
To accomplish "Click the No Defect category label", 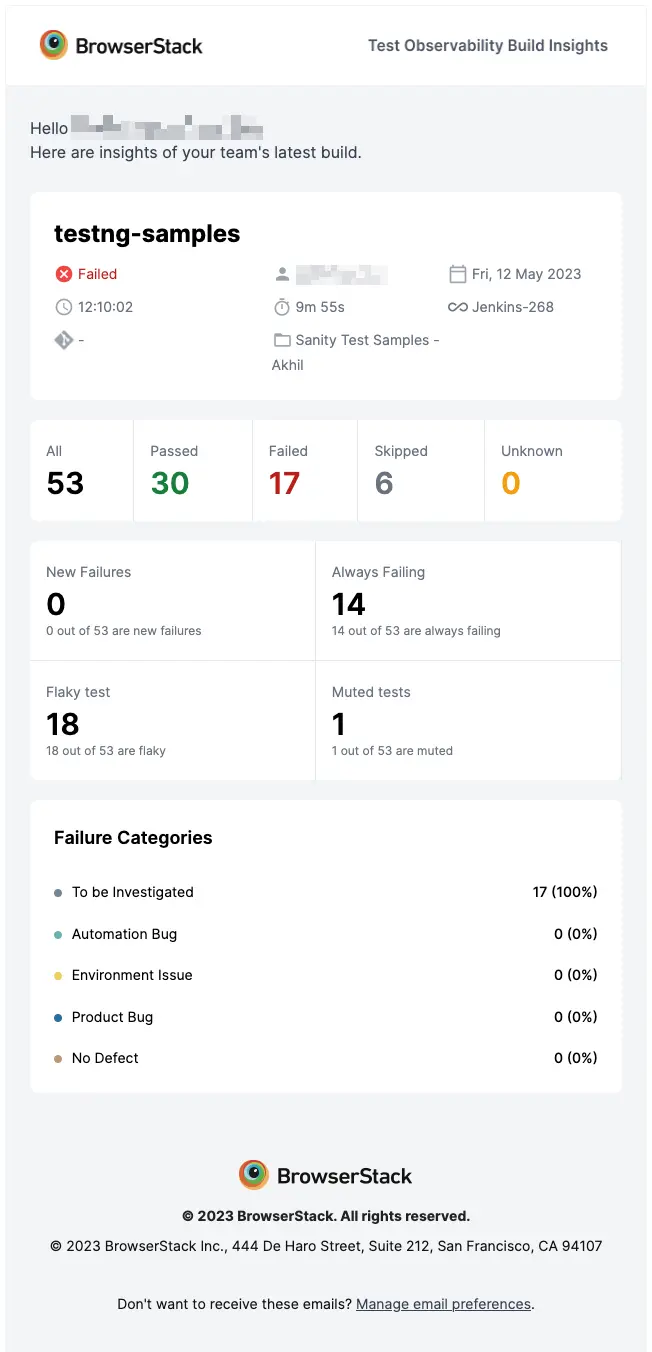I will [x=105, y=1058].
